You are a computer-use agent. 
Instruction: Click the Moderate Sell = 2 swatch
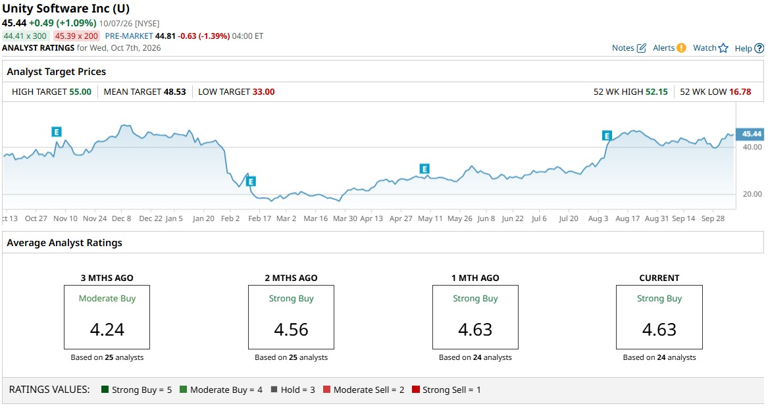click(x=327, y=390)
